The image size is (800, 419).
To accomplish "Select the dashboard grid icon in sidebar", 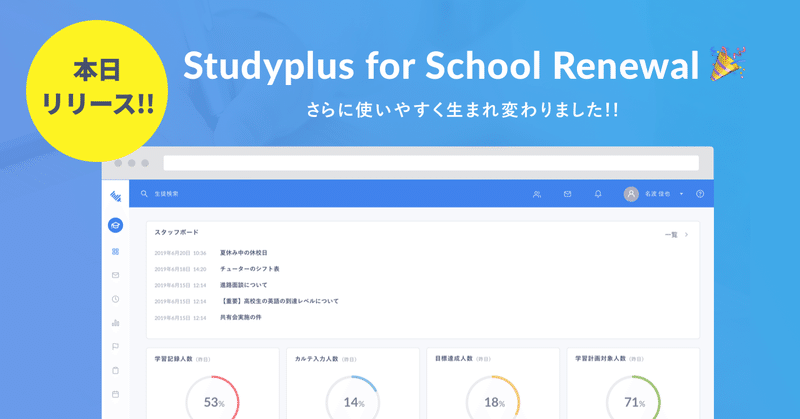I will tap(115, 252).
